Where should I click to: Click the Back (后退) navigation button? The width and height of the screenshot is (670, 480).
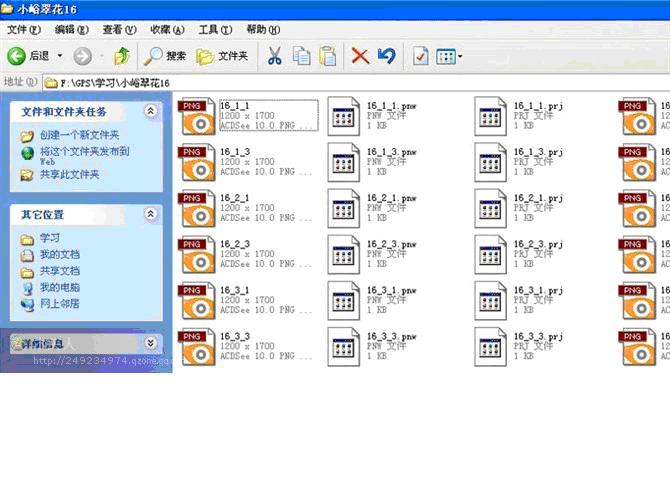pyautogui.click(x=28, y=56)
